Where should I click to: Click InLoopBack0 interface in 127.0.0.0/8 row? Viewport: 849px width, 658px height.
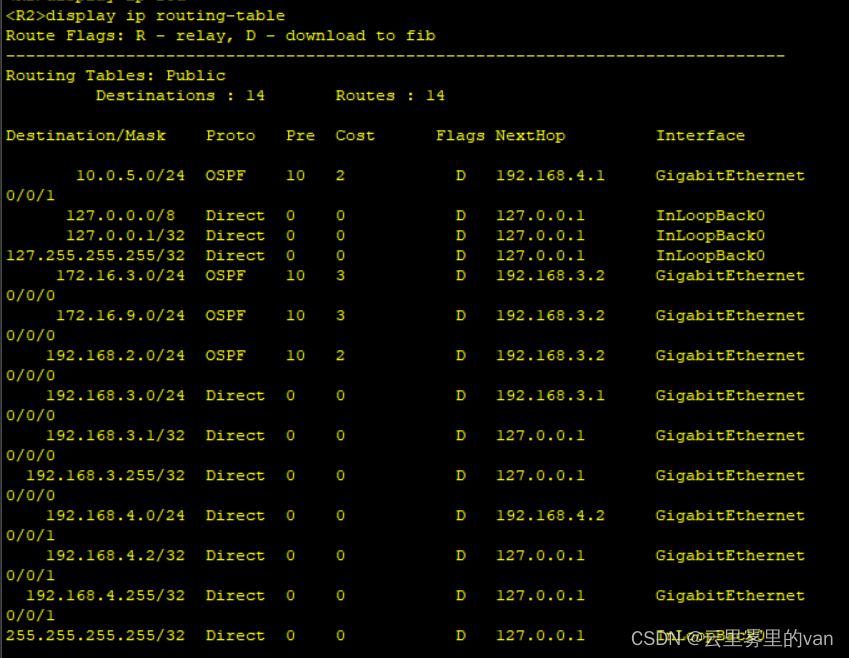click(x=710, y=216)
